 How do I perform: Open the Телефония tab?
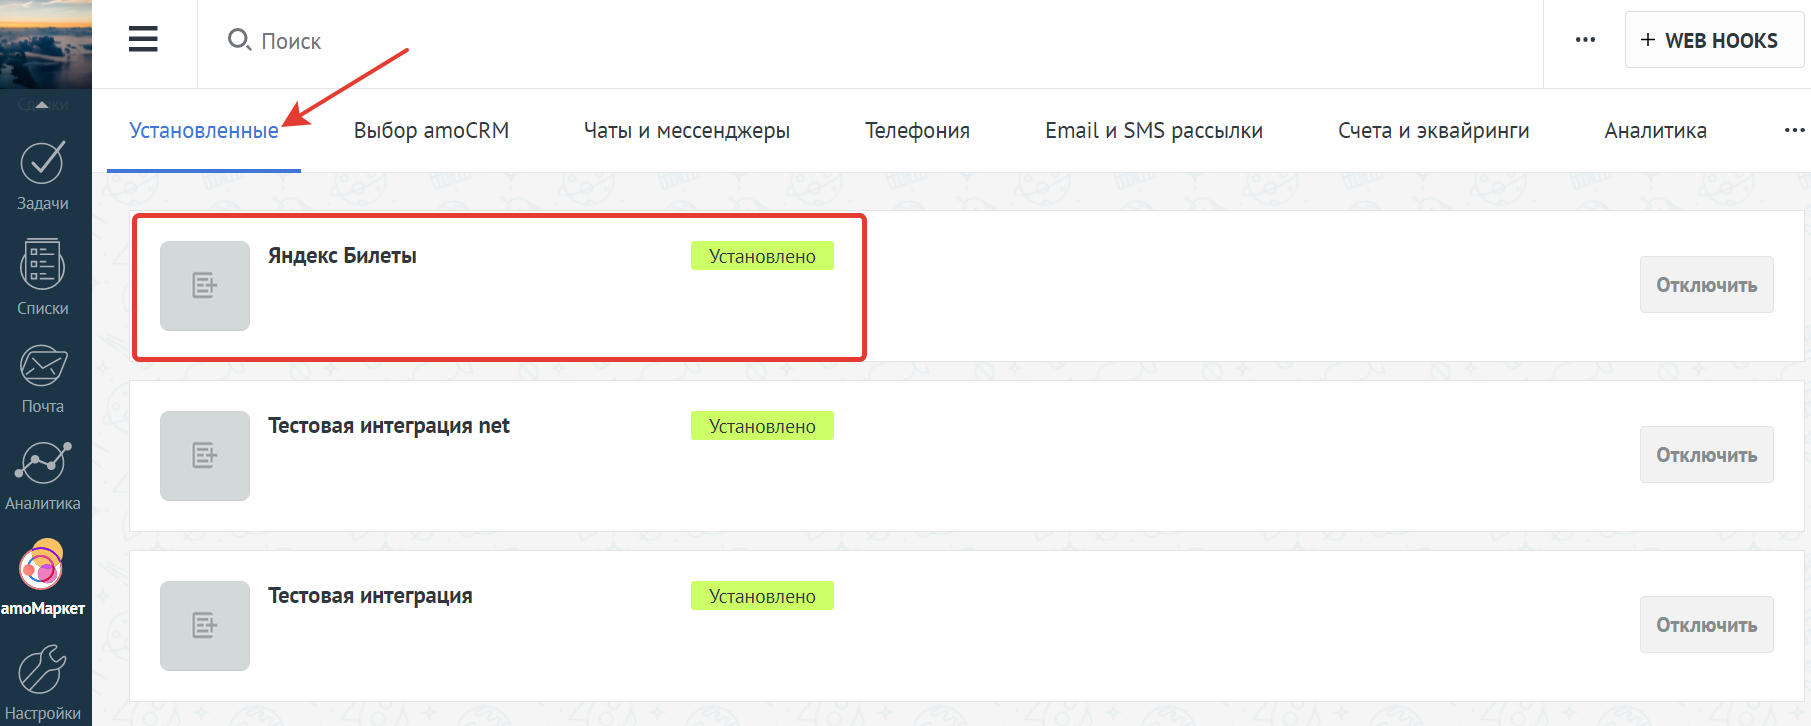(x=917, y=131)
